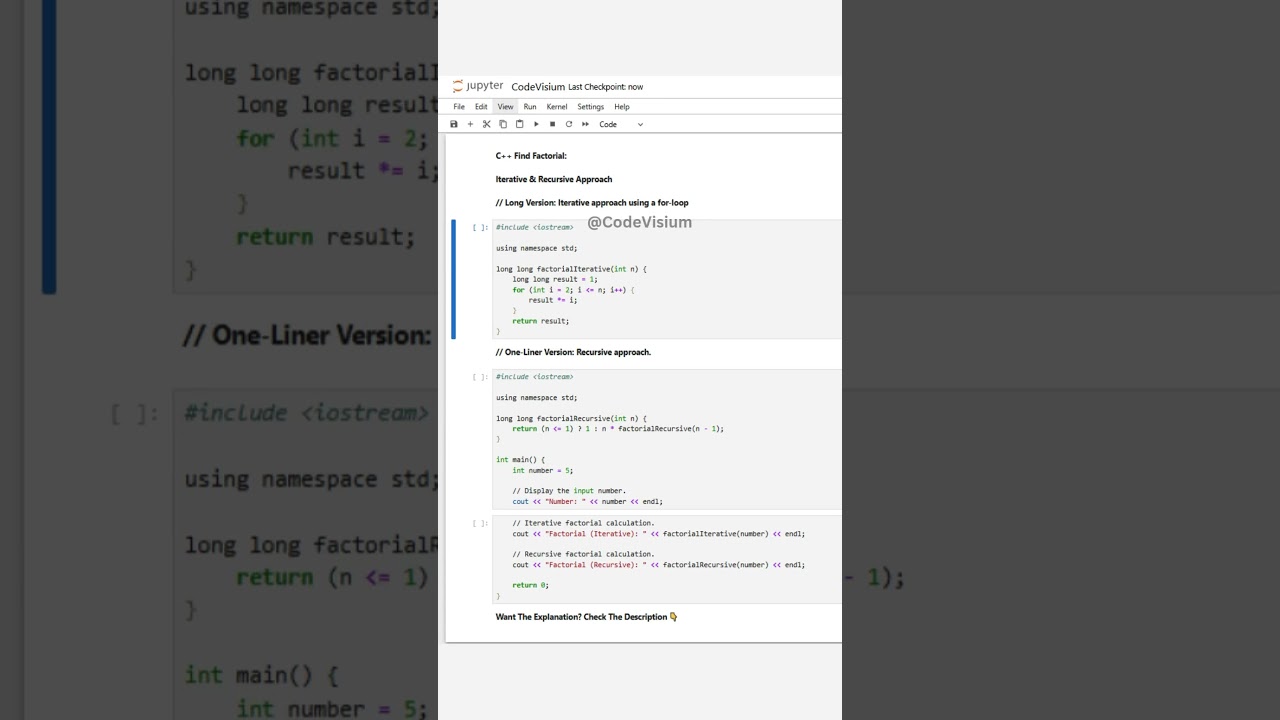Click the heading C++ Find Factorial:
Viewport: 1280px width, 720px height.
coord(531,156)
